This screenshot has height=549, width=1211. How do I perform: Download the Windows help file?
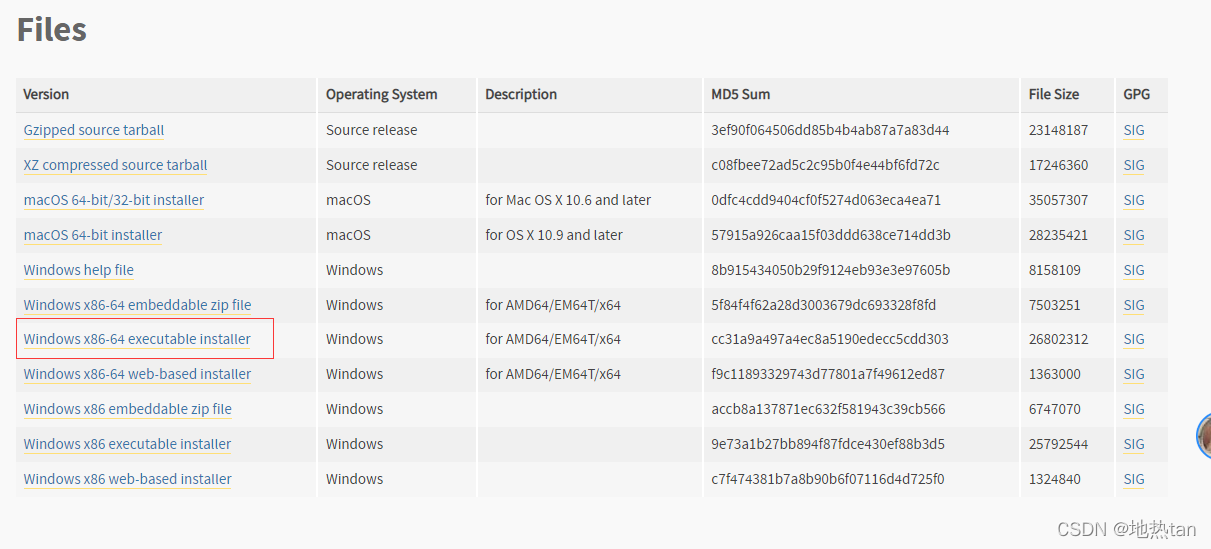tap(79, 270)
